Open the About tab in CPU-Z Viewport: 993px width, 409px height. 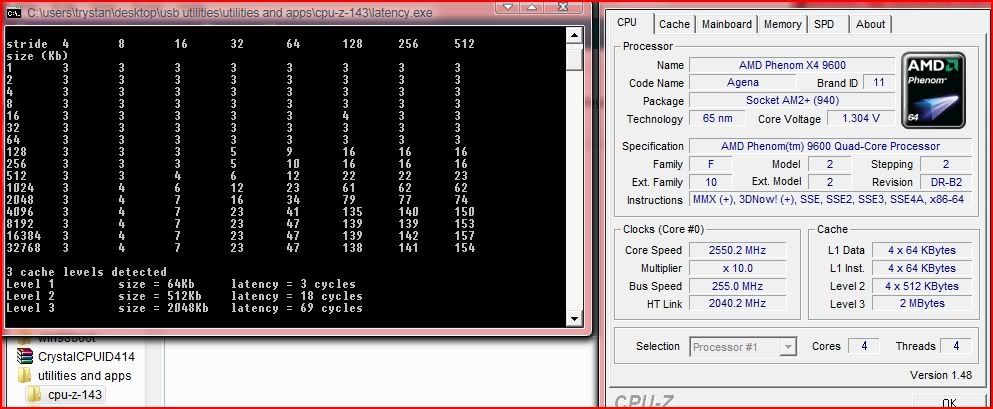(870, 24)
